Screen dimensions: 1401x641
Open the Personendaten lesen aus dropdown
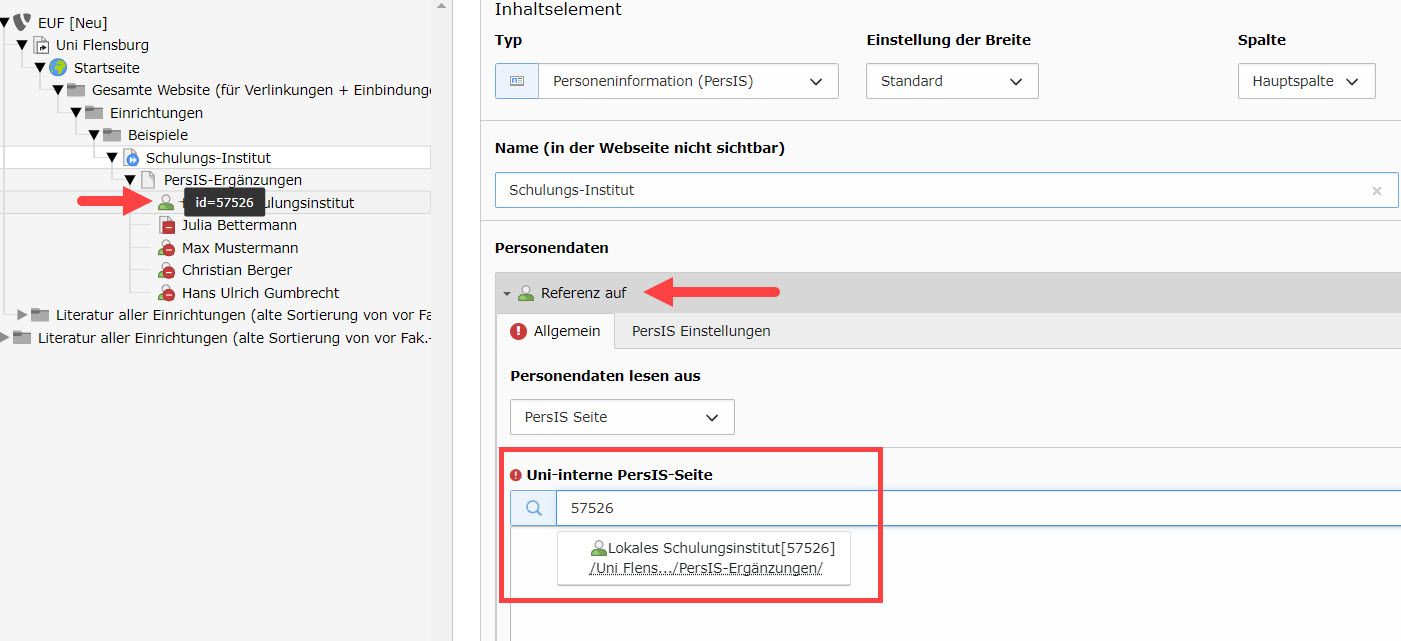pyautogui.click(x=621, y=417)
